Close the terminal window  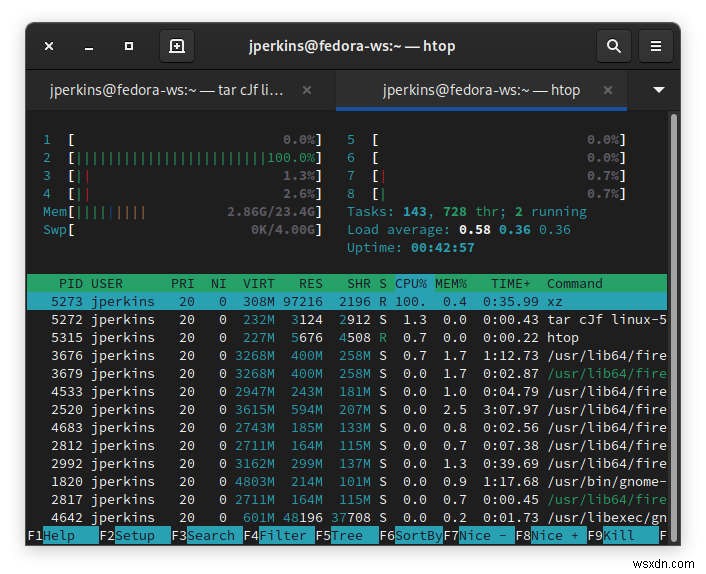[49, 46]
